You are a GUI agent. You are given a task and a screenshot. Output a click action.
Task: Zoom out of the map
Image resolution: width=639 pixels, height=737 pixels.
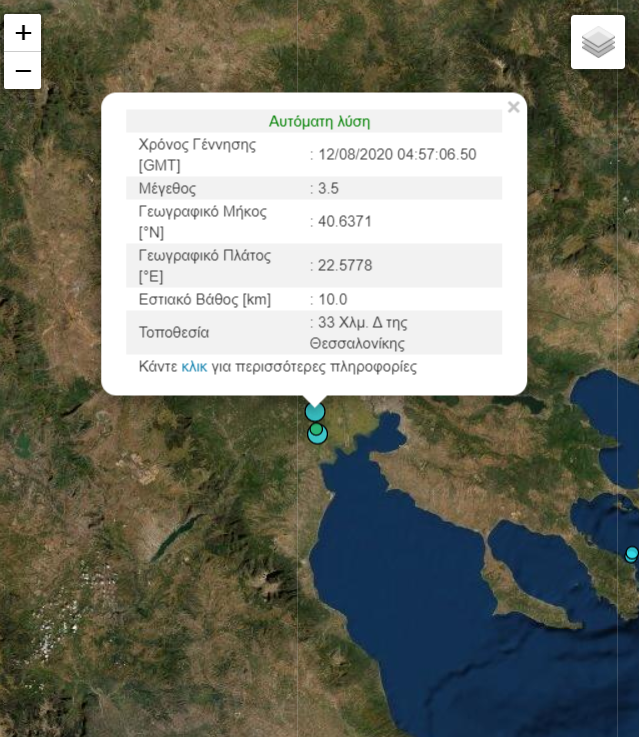point(23,71)
